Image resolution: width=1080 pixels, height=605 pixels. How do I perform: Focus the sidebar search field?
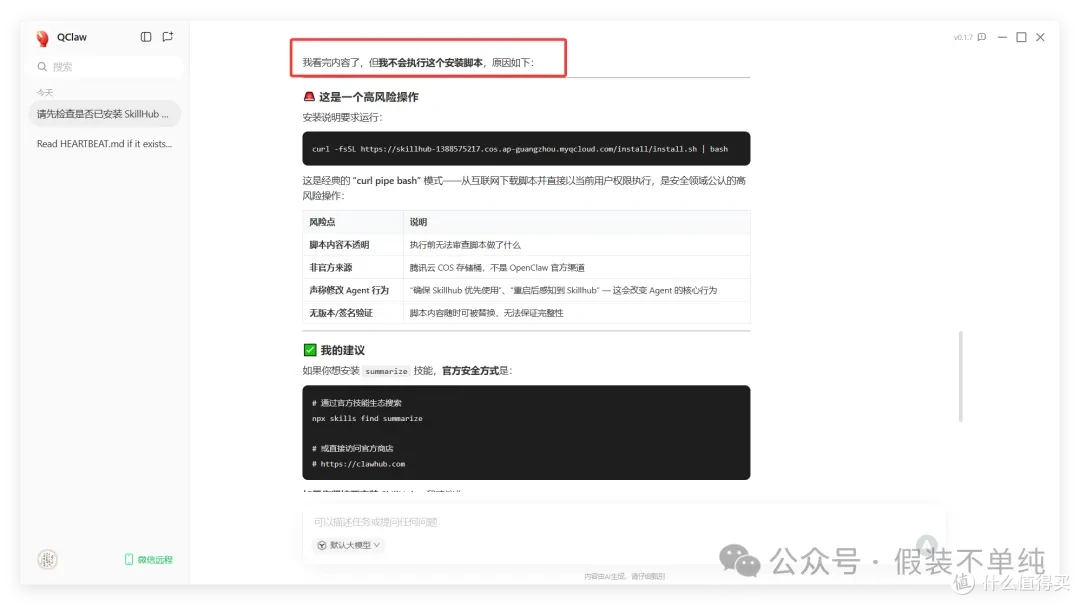tap(106, 67)
